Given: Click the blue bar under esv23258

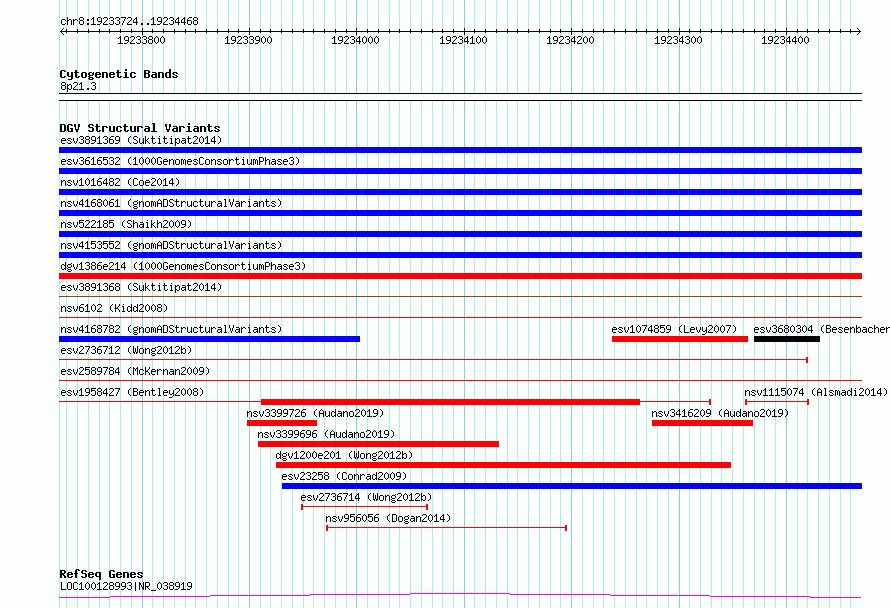Looking at the screenshot, I should tap(572, 487).
